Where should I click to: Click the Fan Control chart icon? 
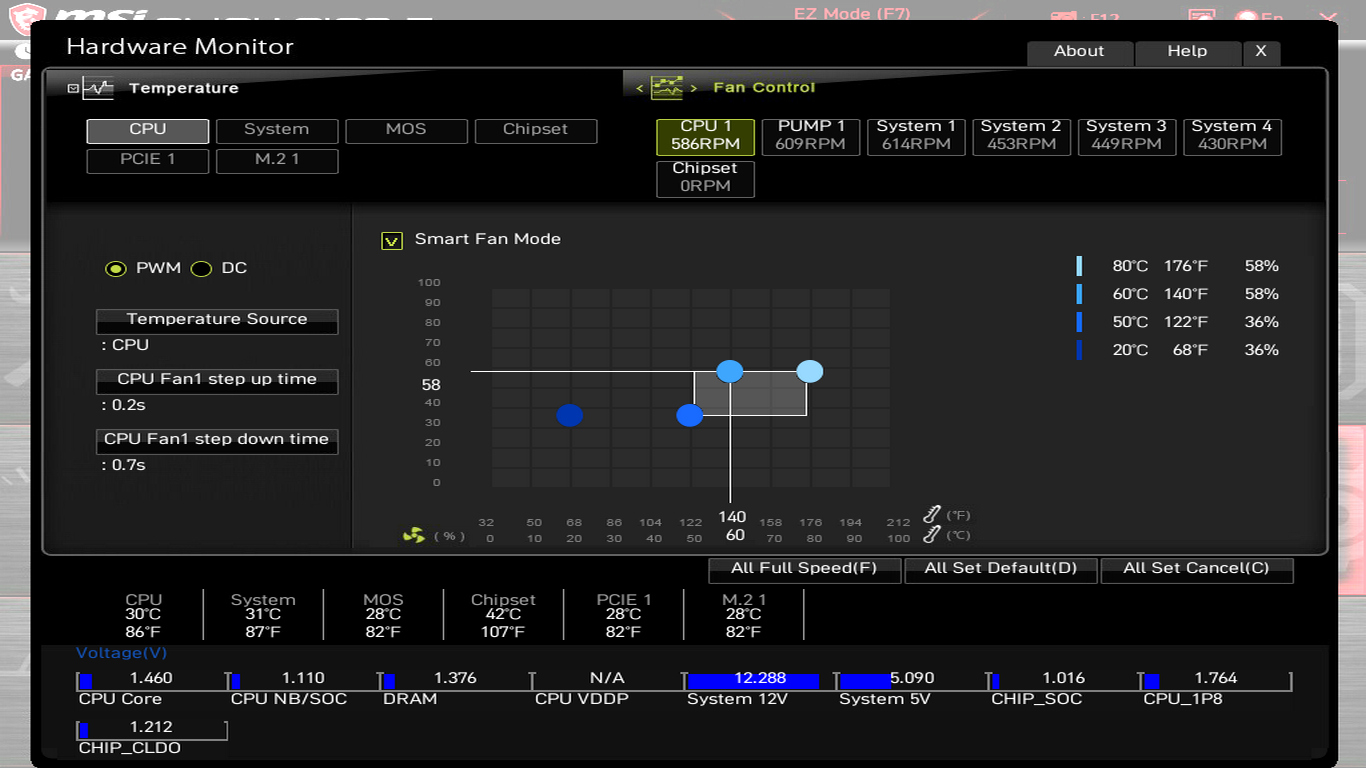tap(667, 87)
